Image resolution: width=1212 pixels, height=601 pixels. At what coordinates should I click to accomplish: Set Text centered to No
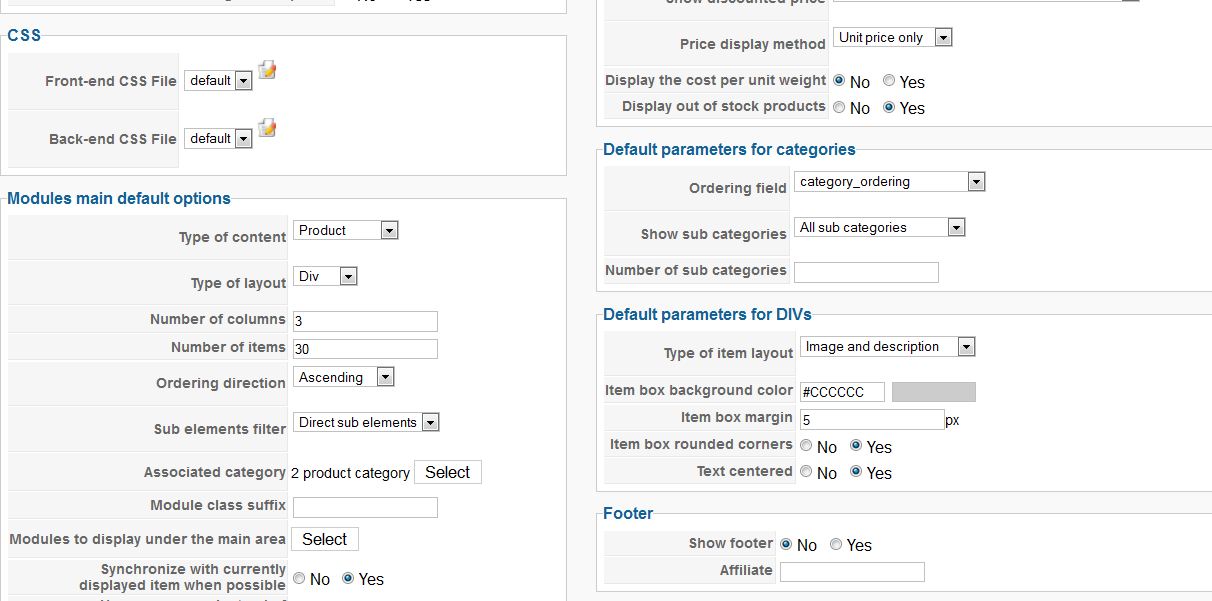tap(806, 472)
